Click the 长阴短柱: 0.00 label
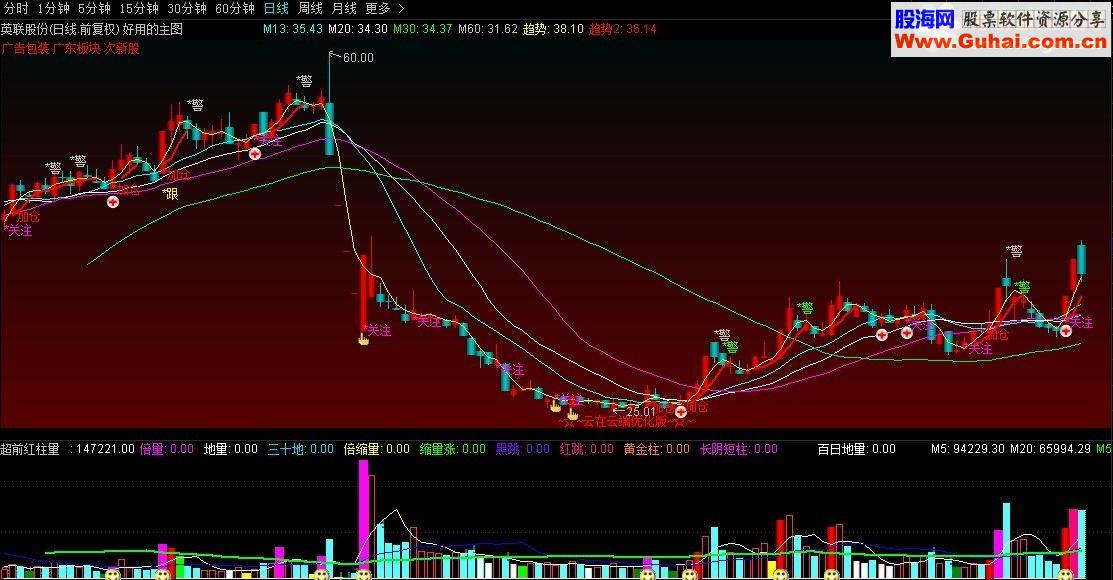 (x=739, y=449)
